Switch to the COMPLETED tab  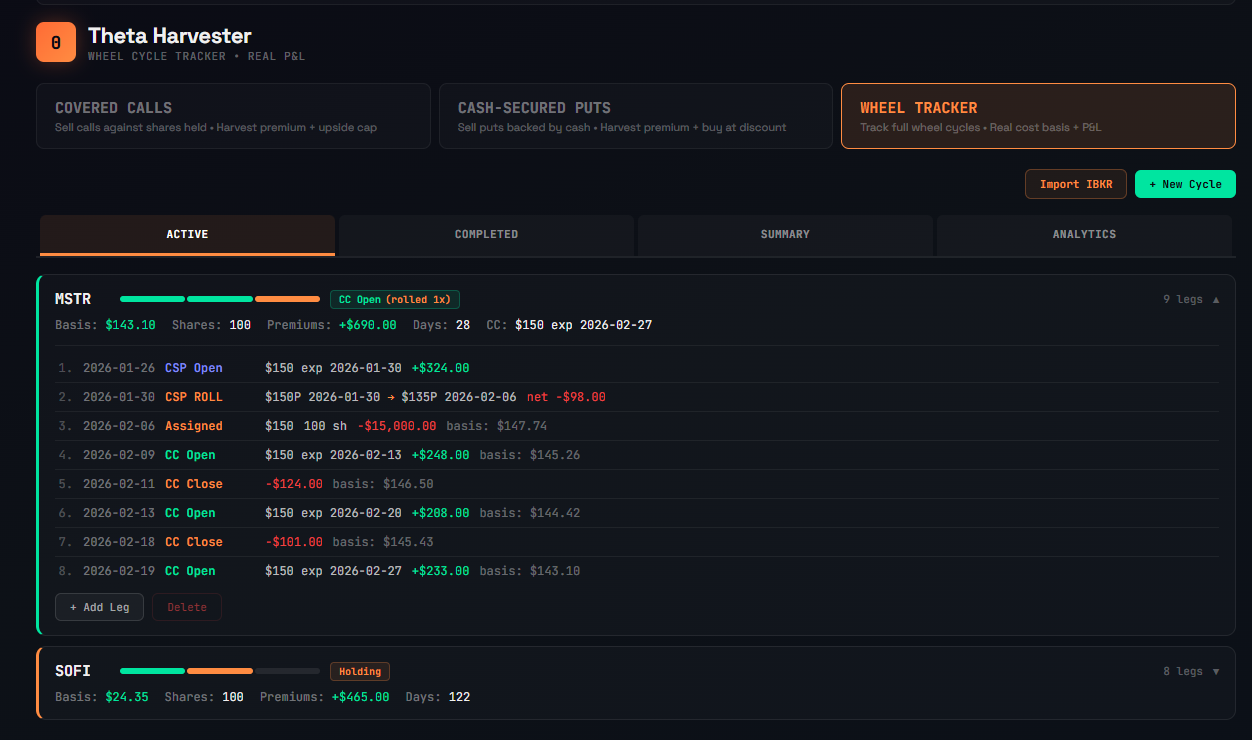(x=486, y=234)
